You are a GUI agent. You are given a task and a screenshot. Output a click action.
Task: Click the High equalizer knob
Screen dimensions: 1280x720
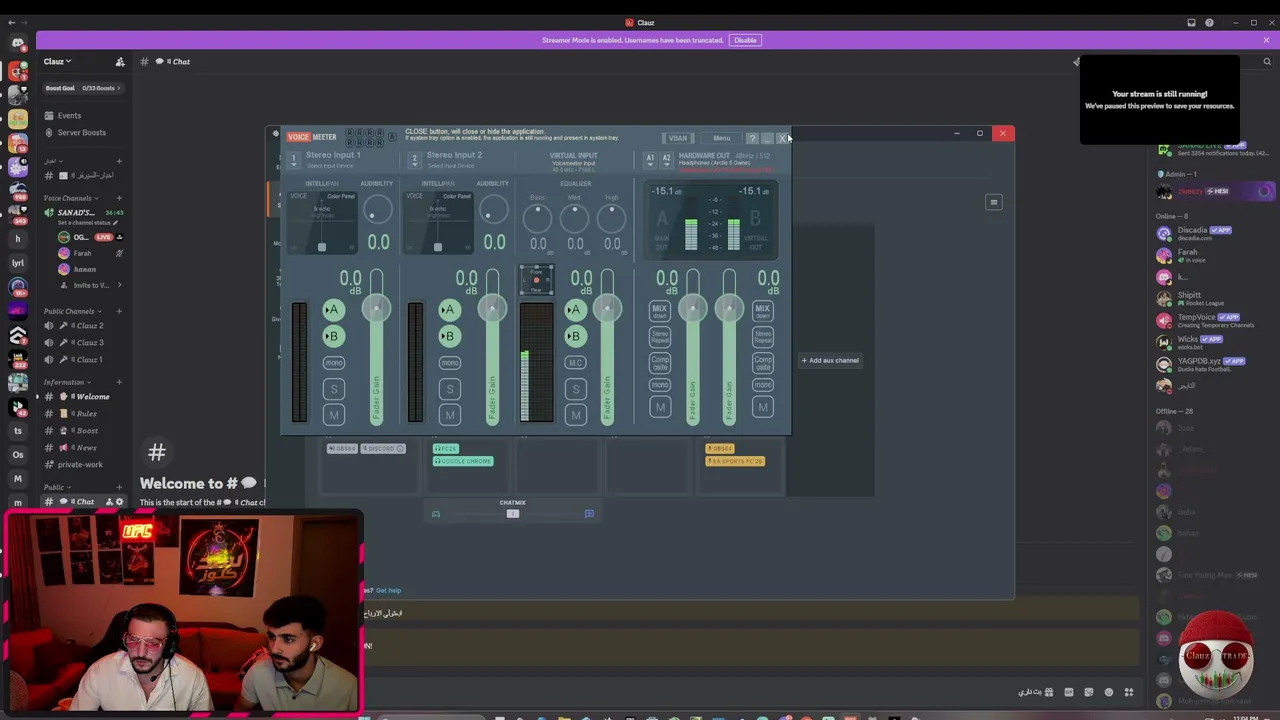[612, 217]
